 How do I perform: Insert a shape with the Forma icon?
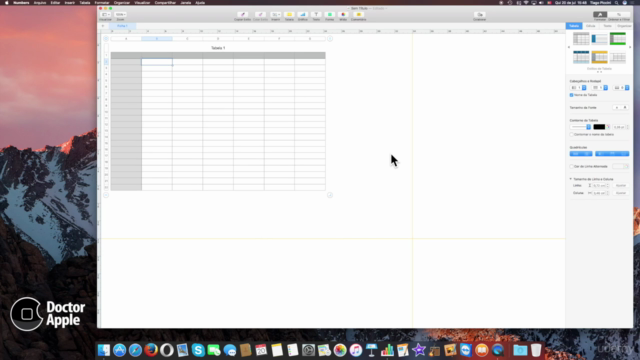click(x=329, y=15)
